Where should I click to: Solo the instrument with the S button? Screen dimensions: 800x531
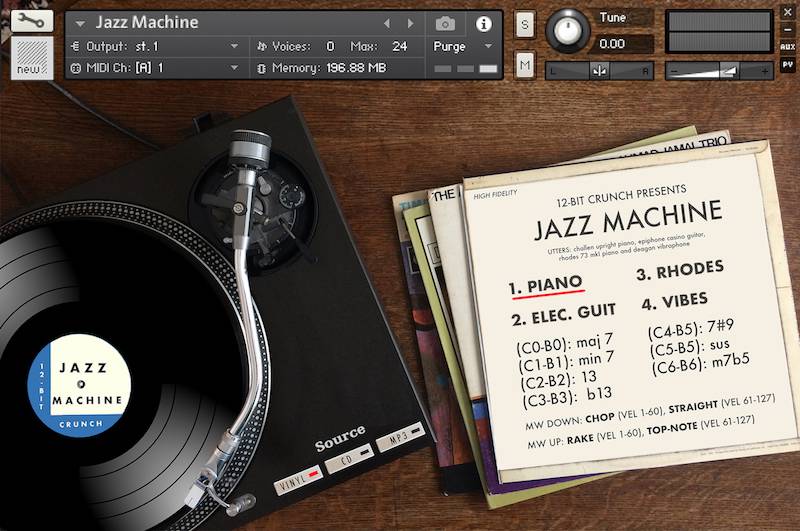[525, 24]
